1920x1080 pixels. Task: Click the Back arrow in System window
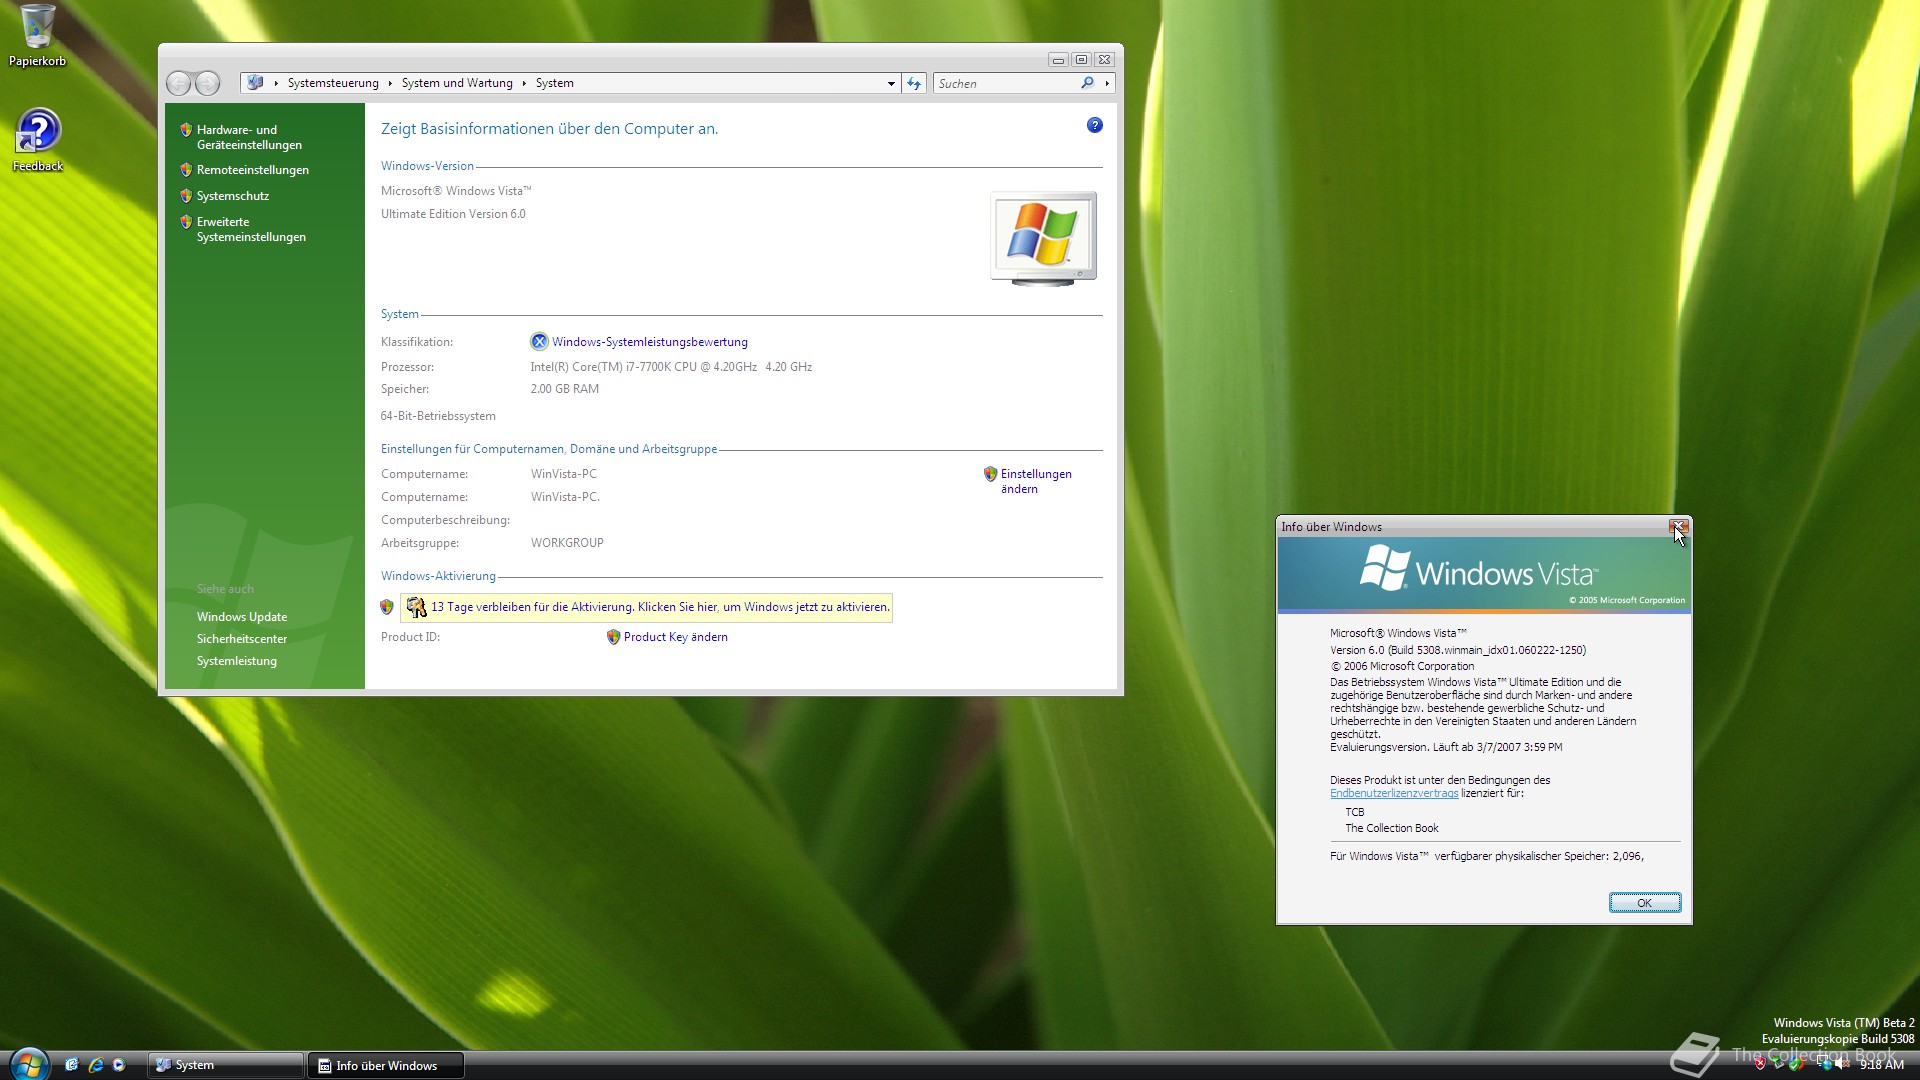click(178, 83)
